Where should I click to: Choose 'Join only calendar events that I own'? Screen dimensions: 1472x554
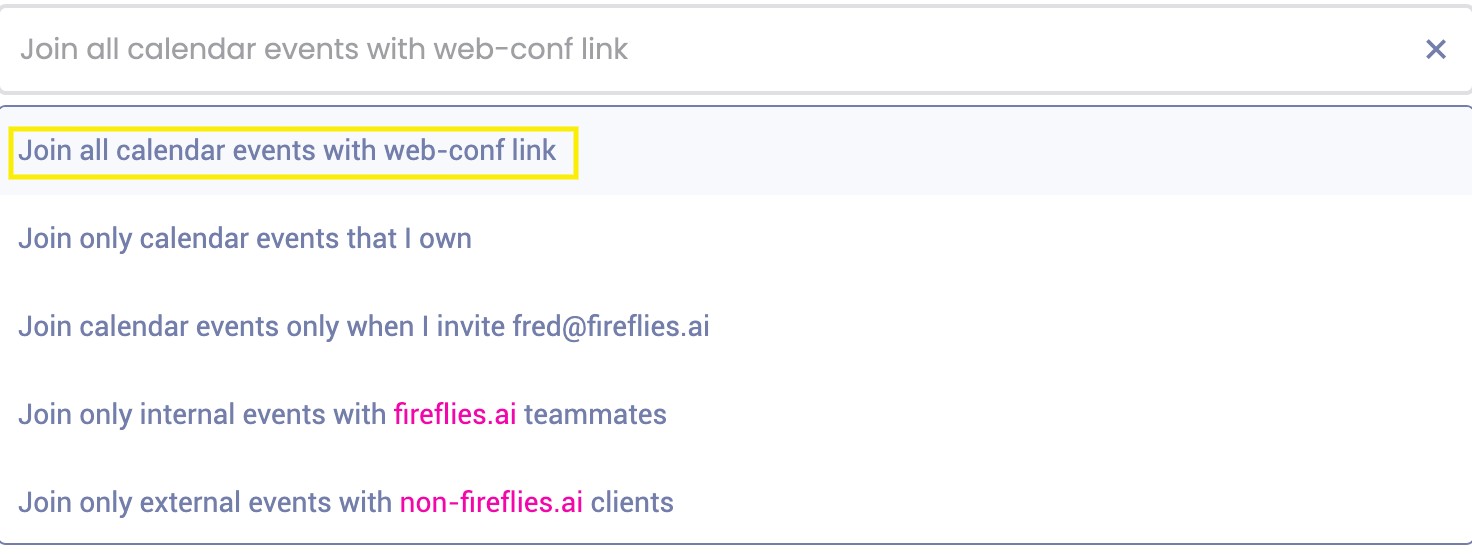tap(736, 239)
